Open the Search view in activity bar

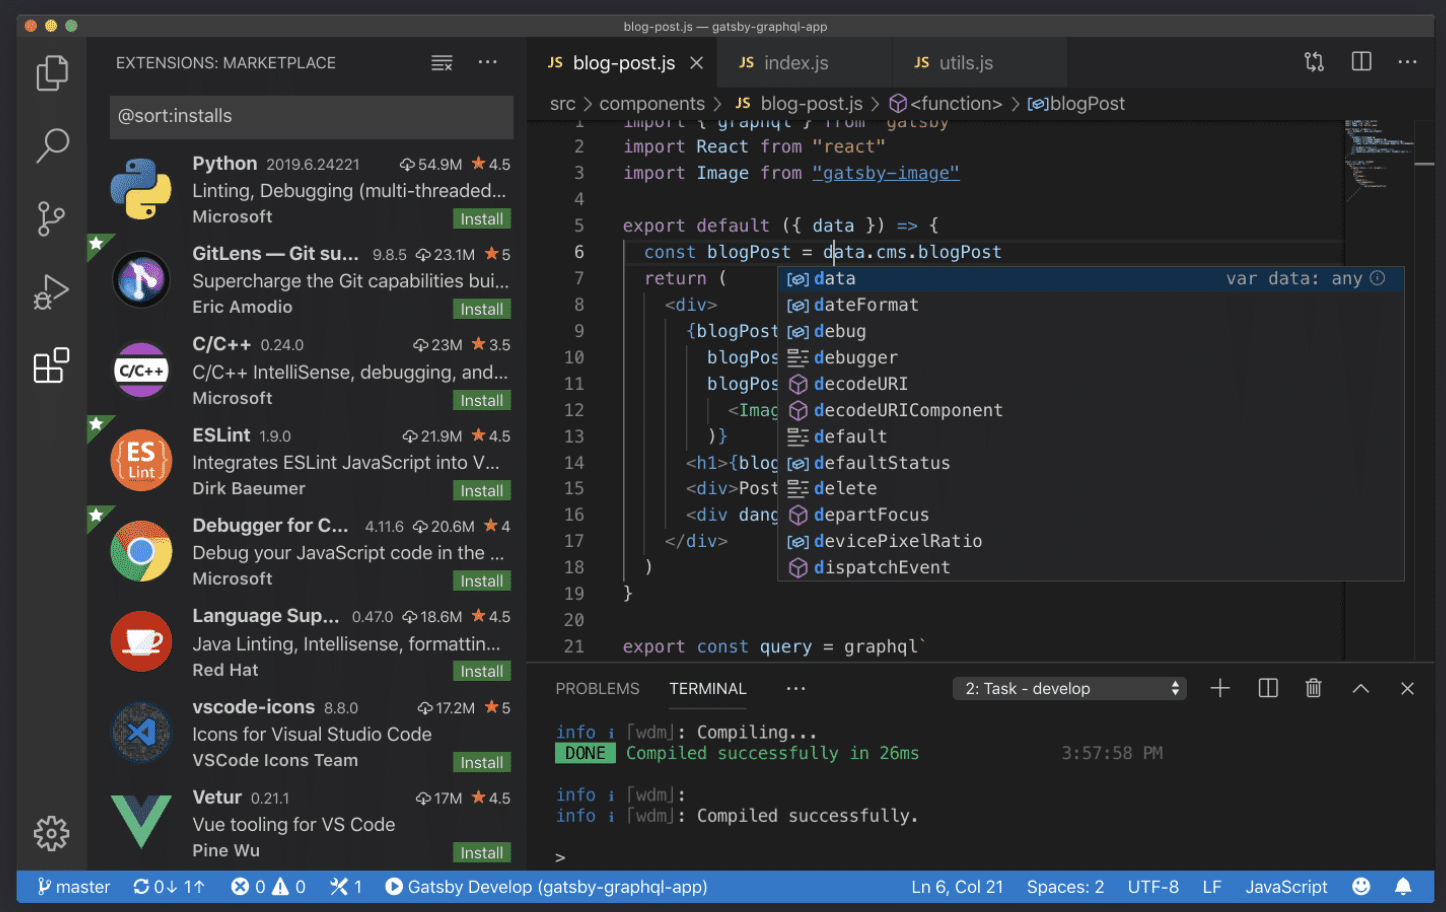point(52,145)
